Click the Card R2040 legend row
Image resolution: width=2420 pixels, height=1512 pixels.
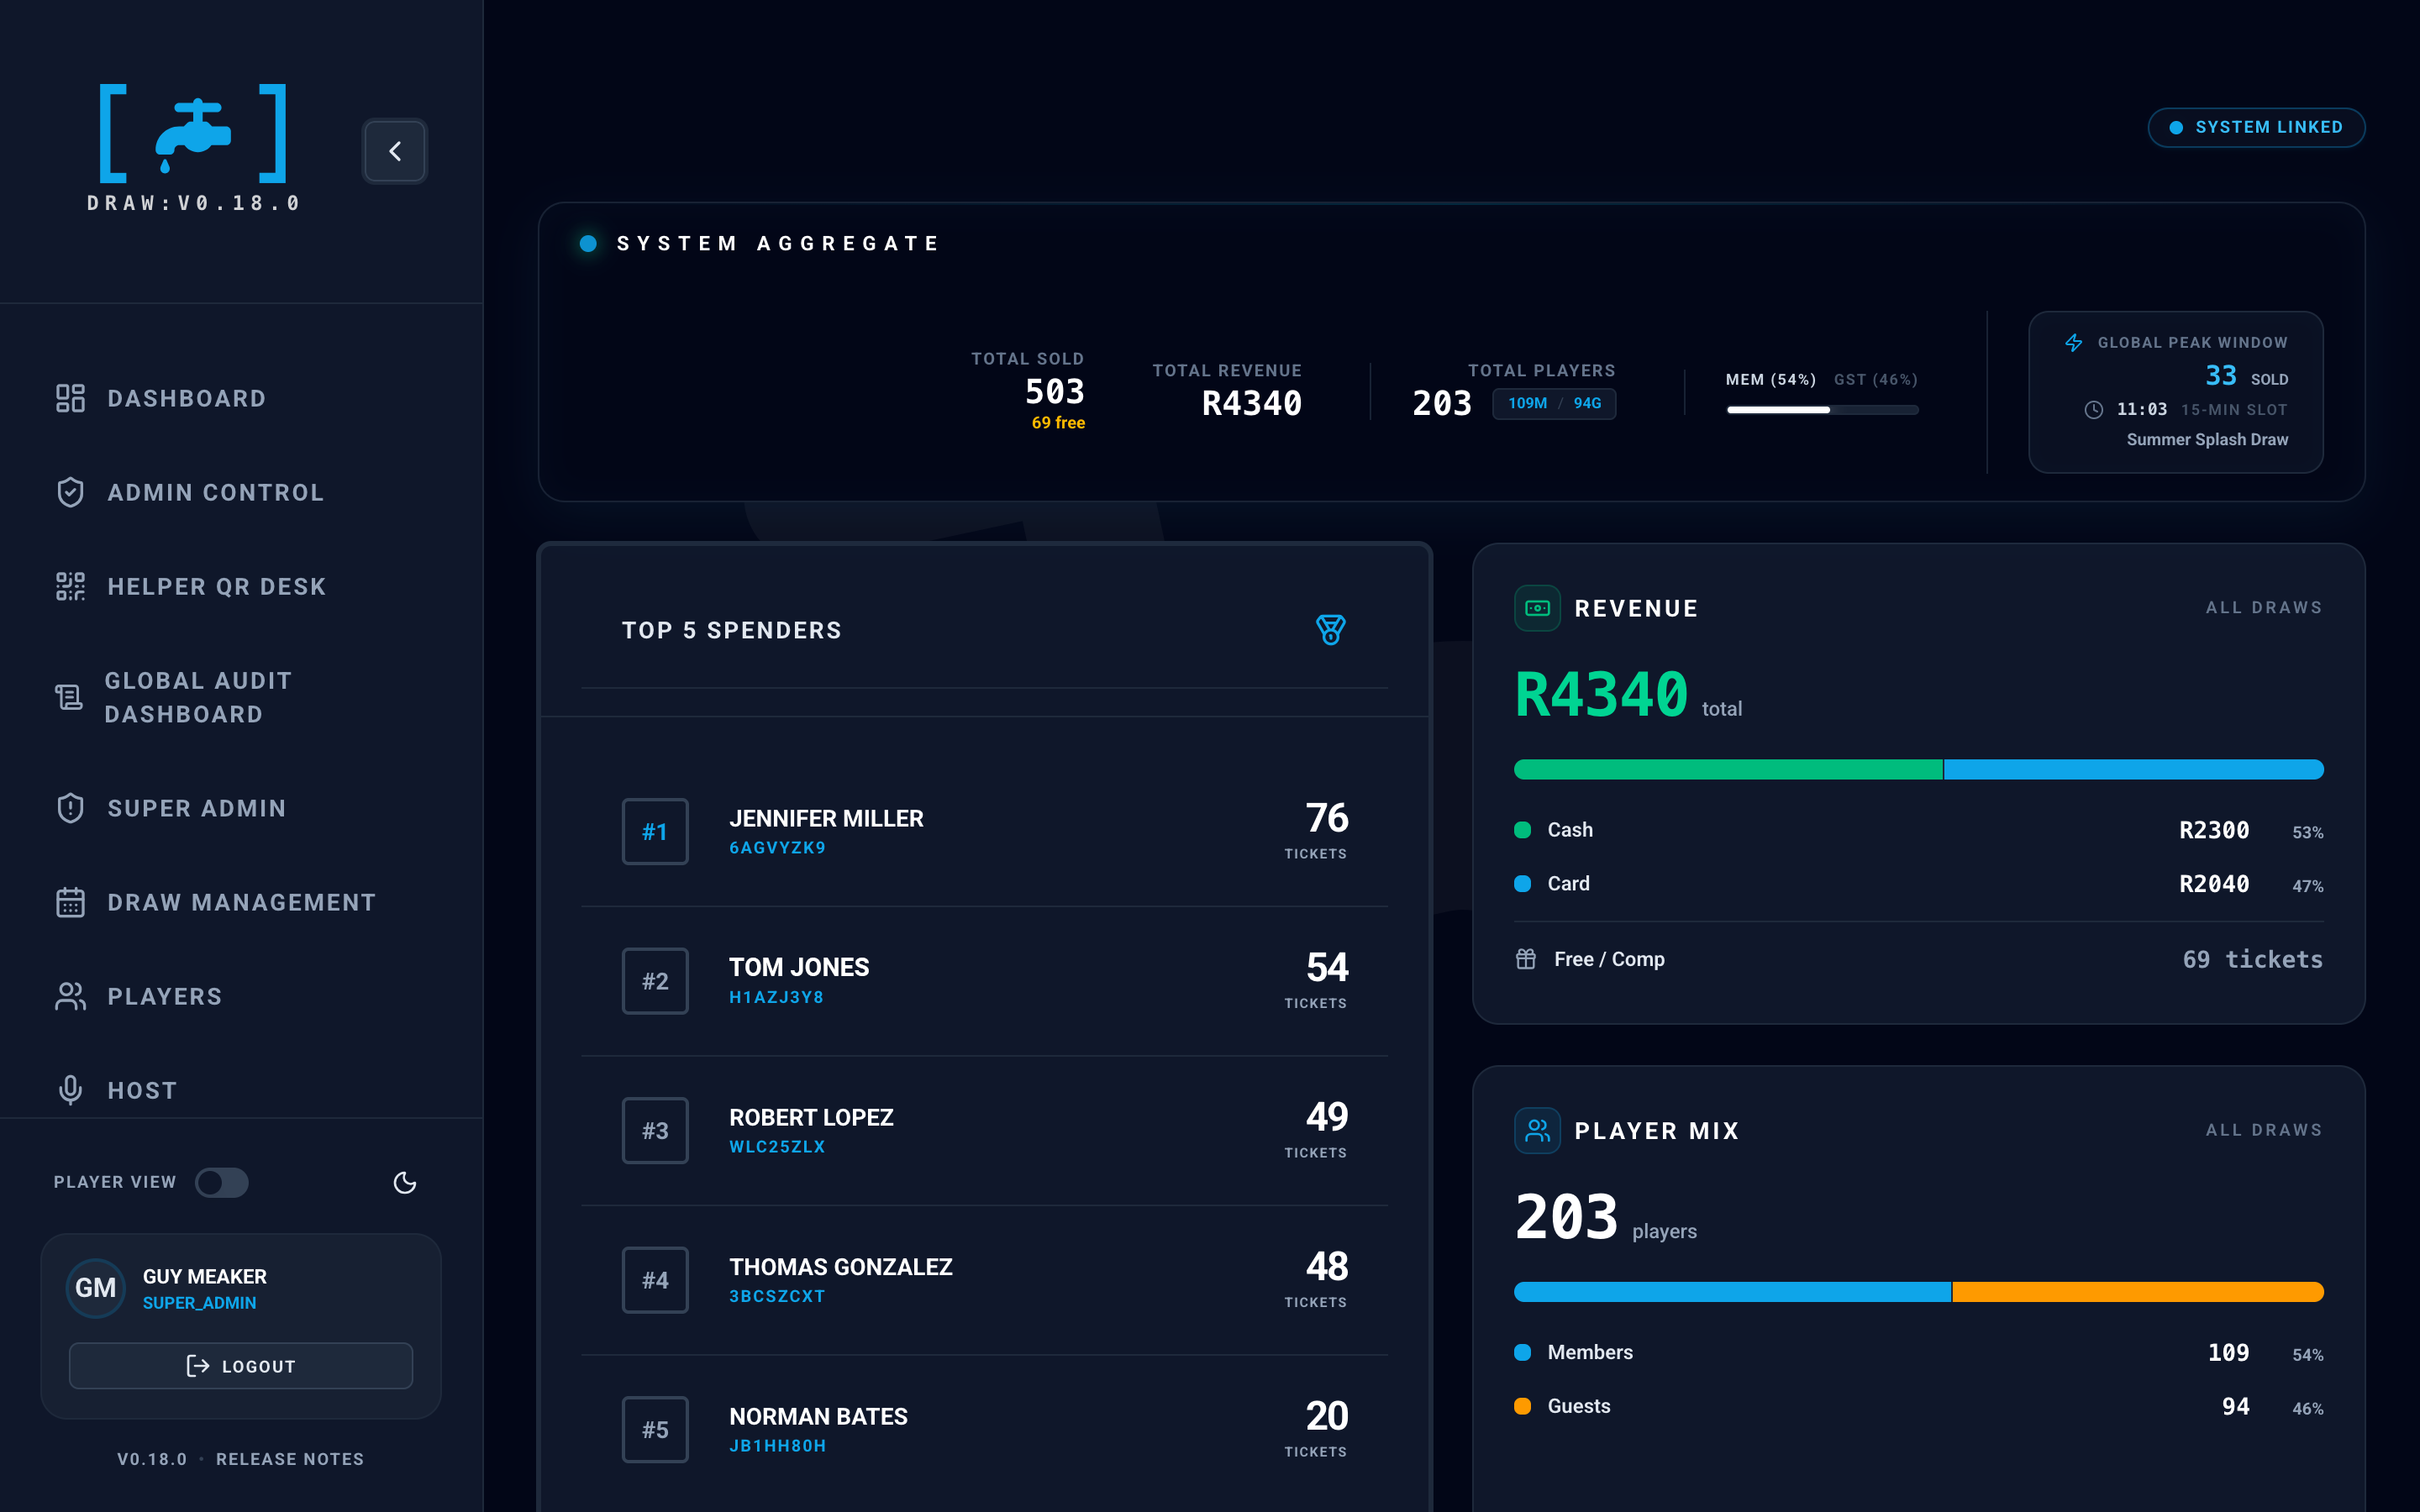(x=1918, y=884)
